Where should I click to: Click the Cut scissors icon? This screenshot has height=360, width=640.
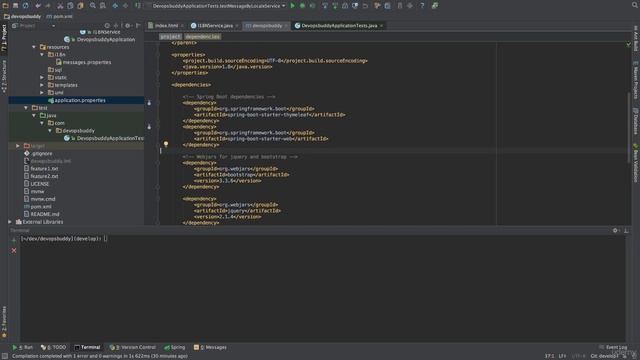click(x=60, y=6)
